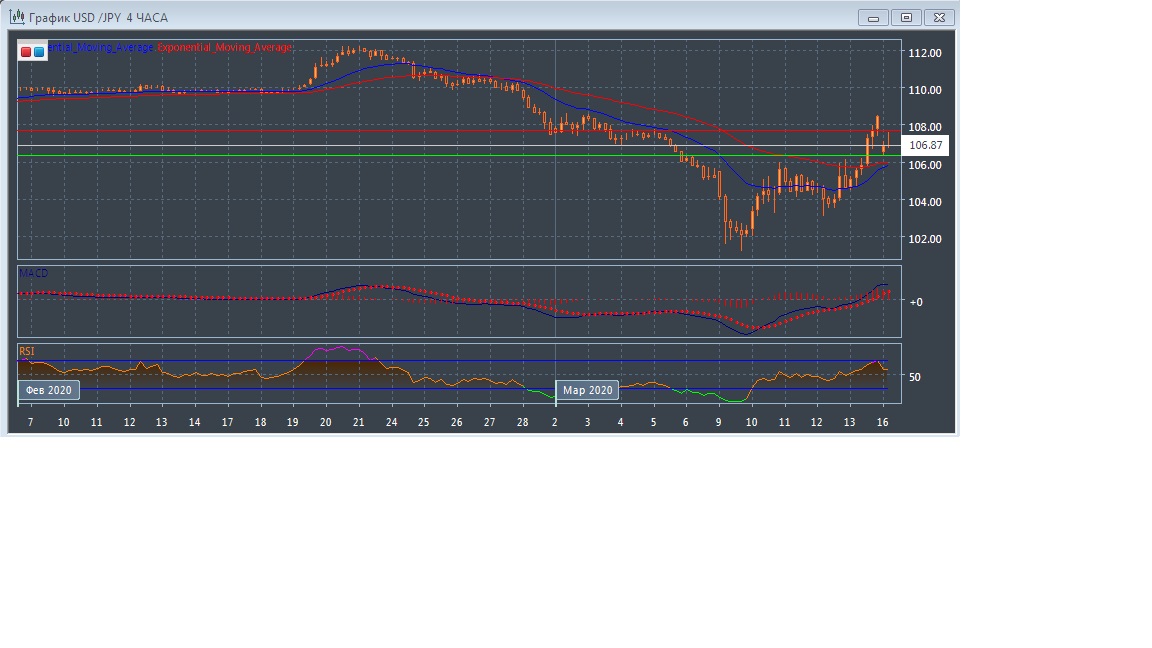This screenshot has height=648, width=1152.
Task: Click date 16 at end of time axis
Action: [882, 423]
